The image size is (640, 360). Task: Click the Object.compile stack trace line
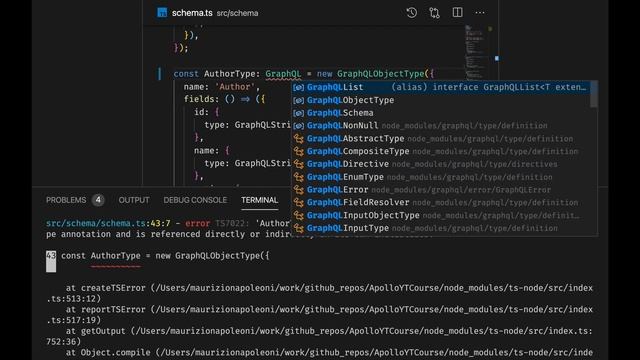pyautogui.click(x=329, y=353)
